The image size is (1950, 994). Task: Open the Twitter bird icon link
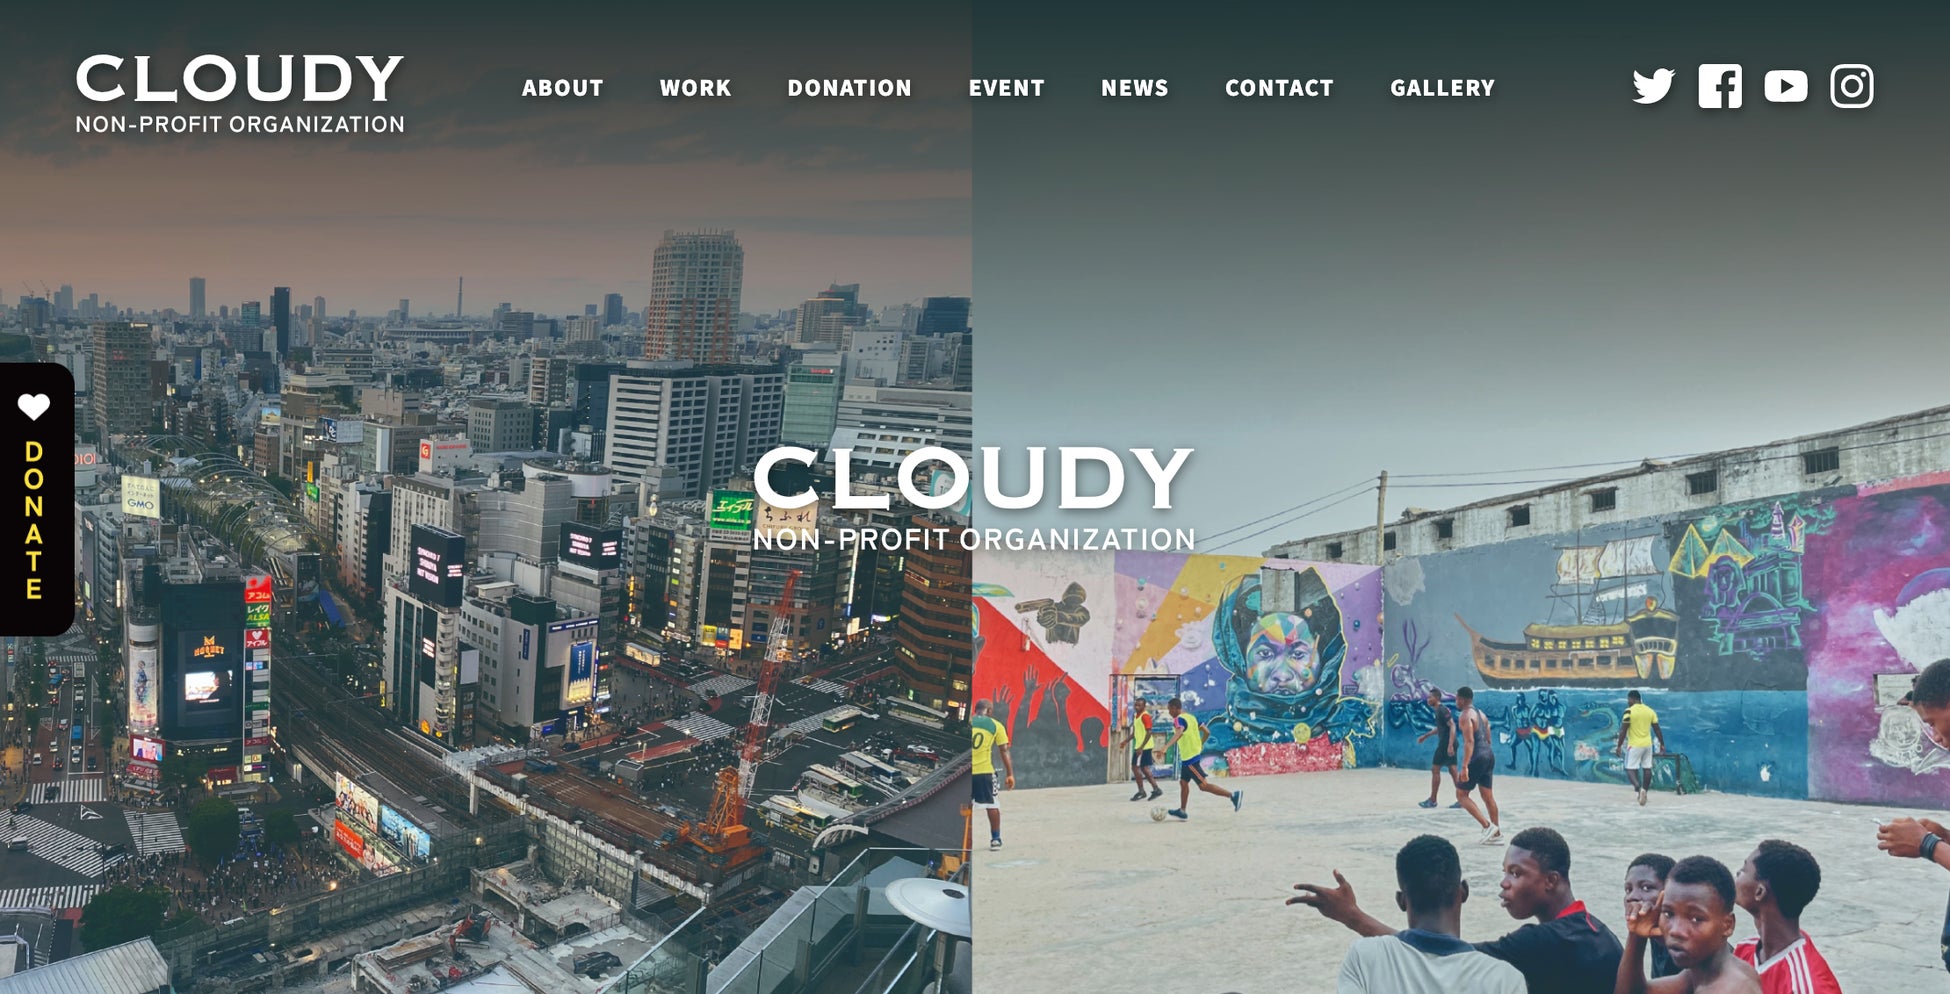point(1653,86)
